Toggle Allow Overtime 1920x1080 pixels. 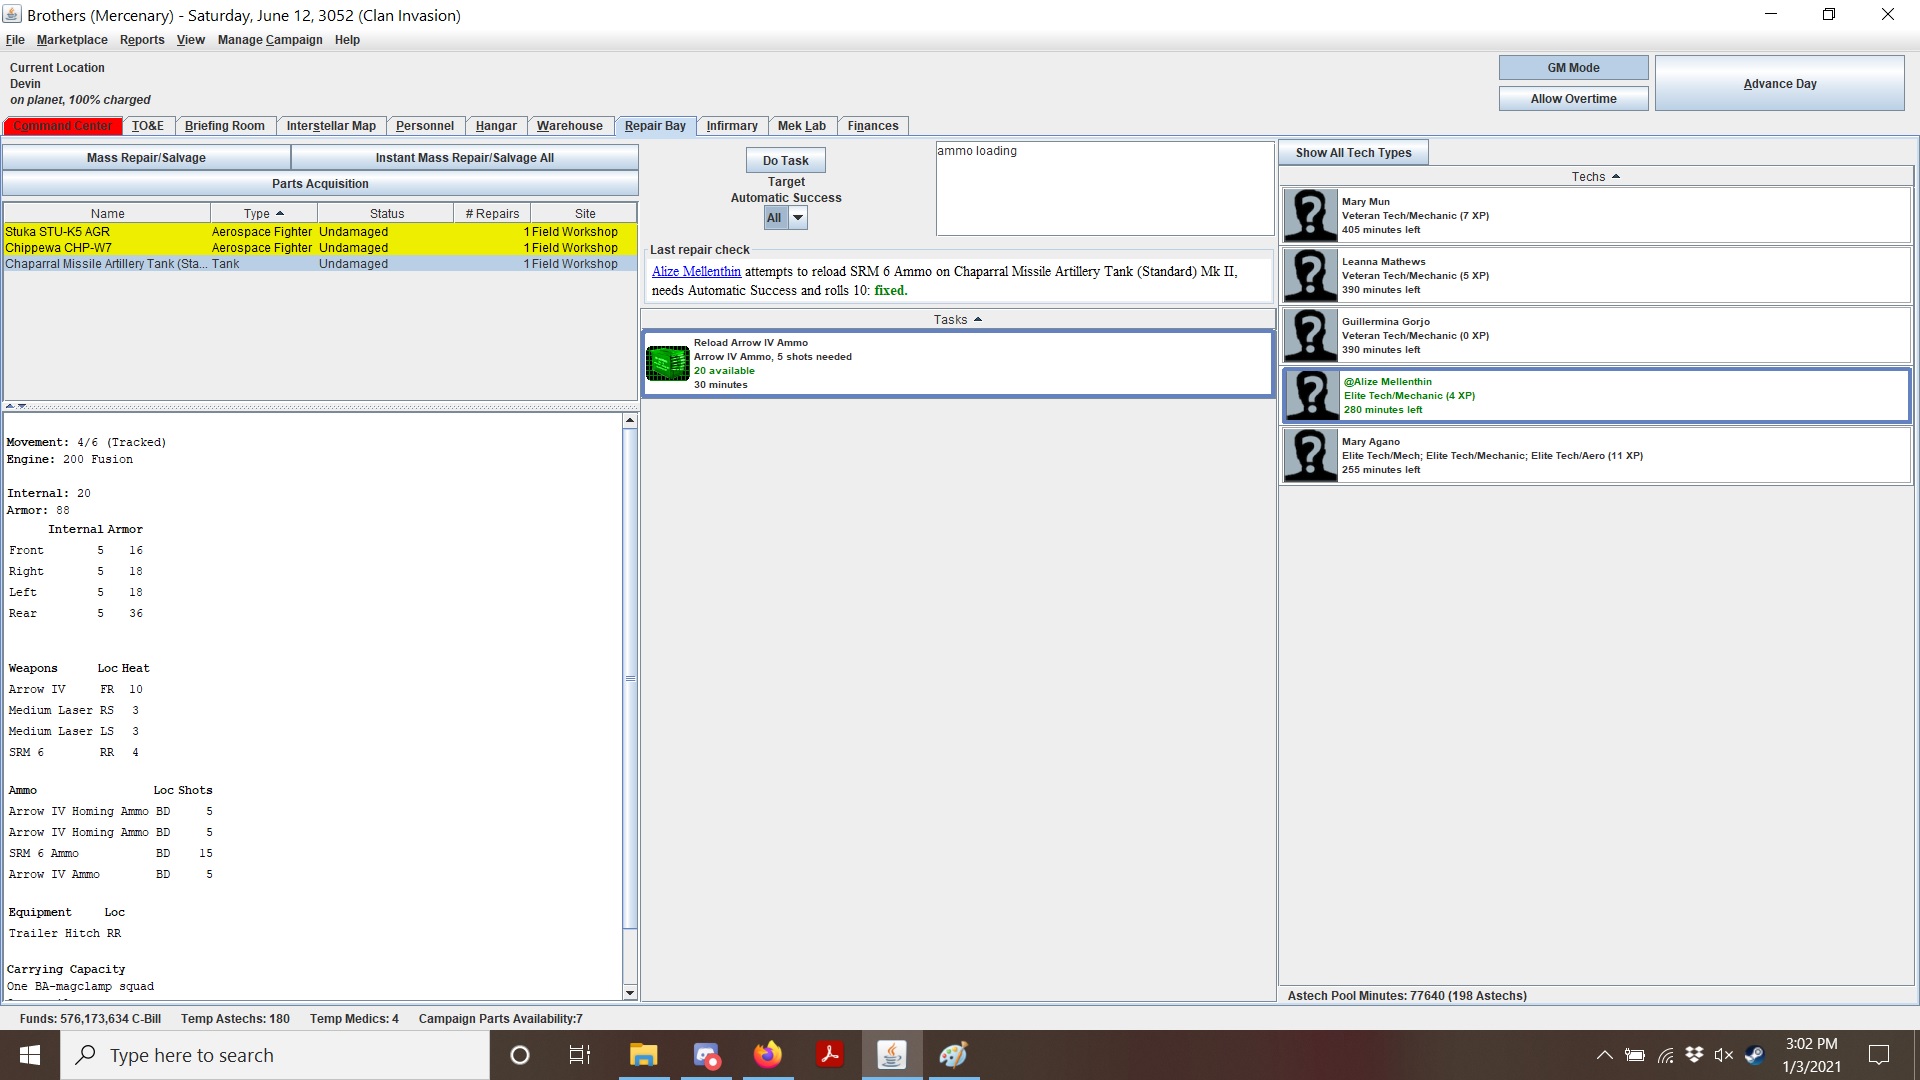pos(1572,99)
